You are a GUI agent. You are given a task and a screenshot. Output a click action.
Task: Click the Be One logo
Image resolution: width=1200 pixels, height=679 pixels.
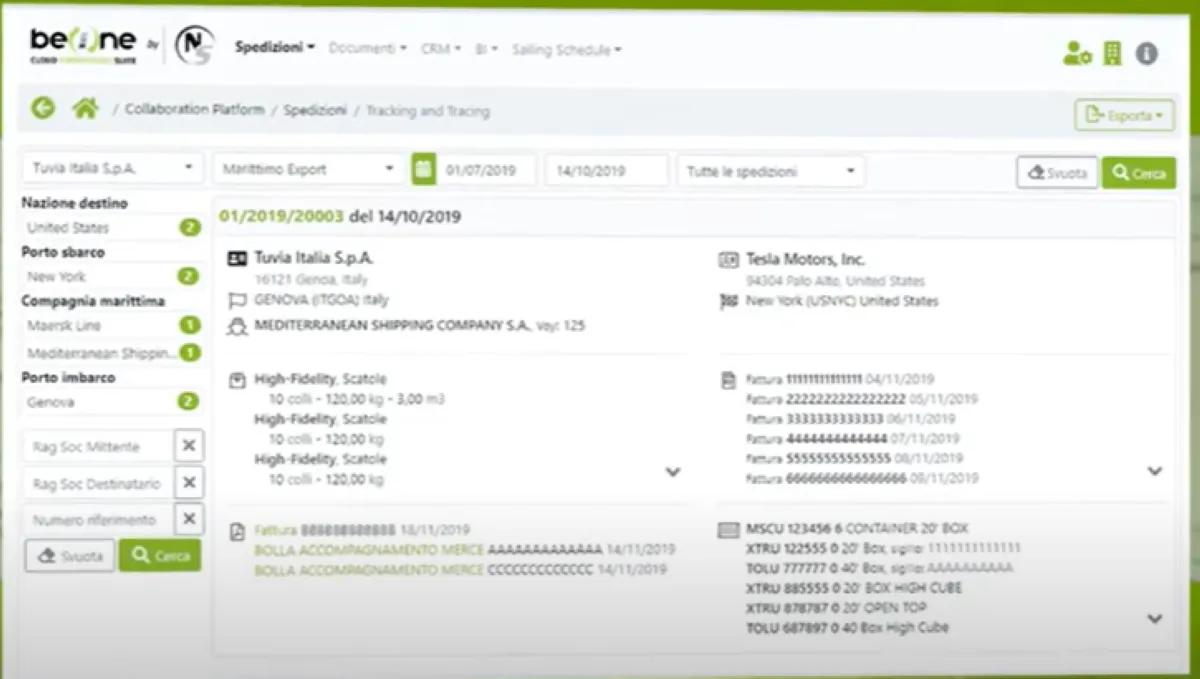(x=83, y=45)
